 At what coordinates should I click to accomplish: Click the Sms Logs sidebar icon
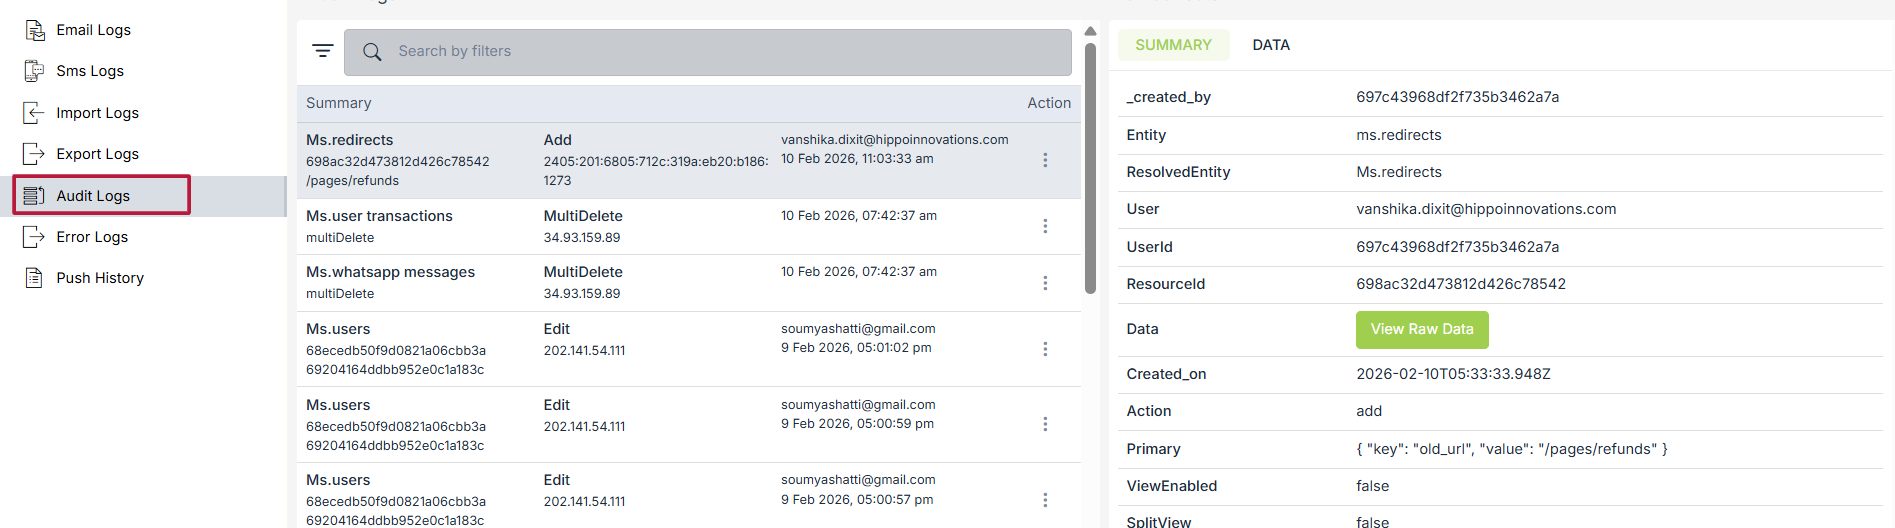point(35,71)
